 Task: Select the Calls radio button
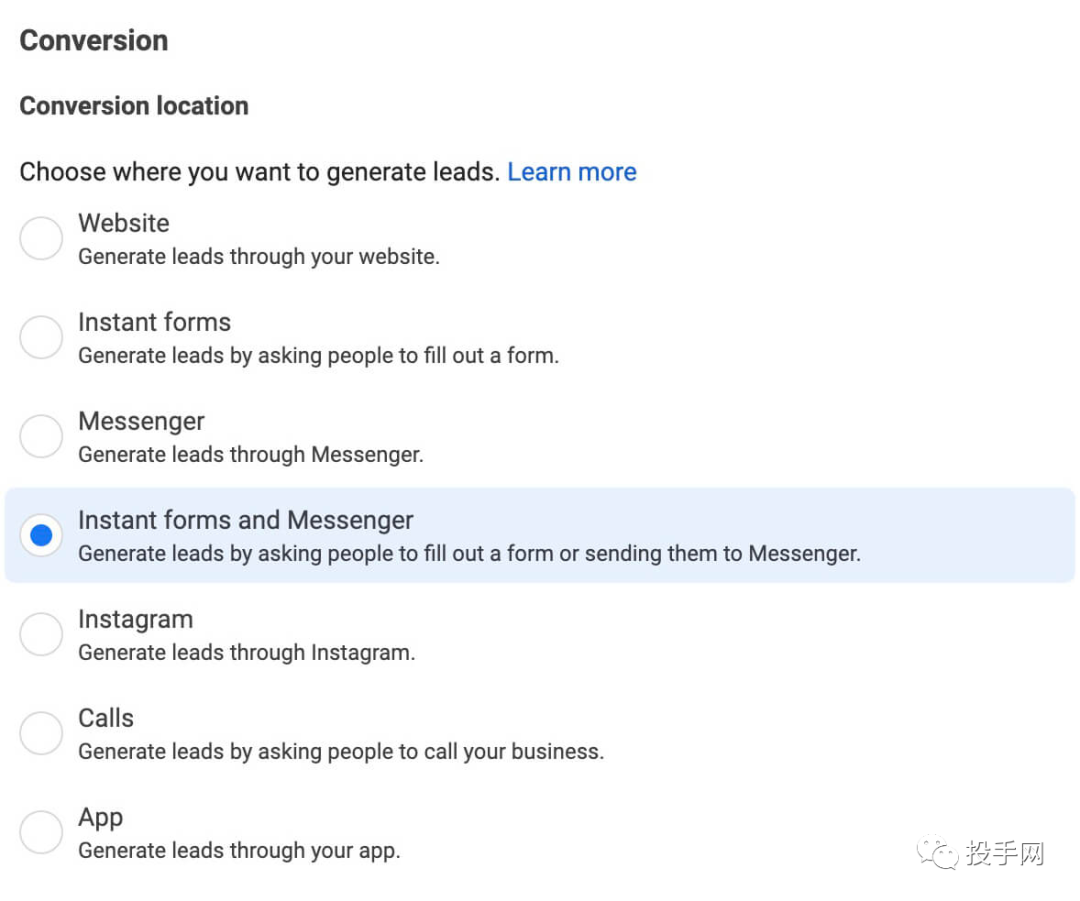[41, 733]
